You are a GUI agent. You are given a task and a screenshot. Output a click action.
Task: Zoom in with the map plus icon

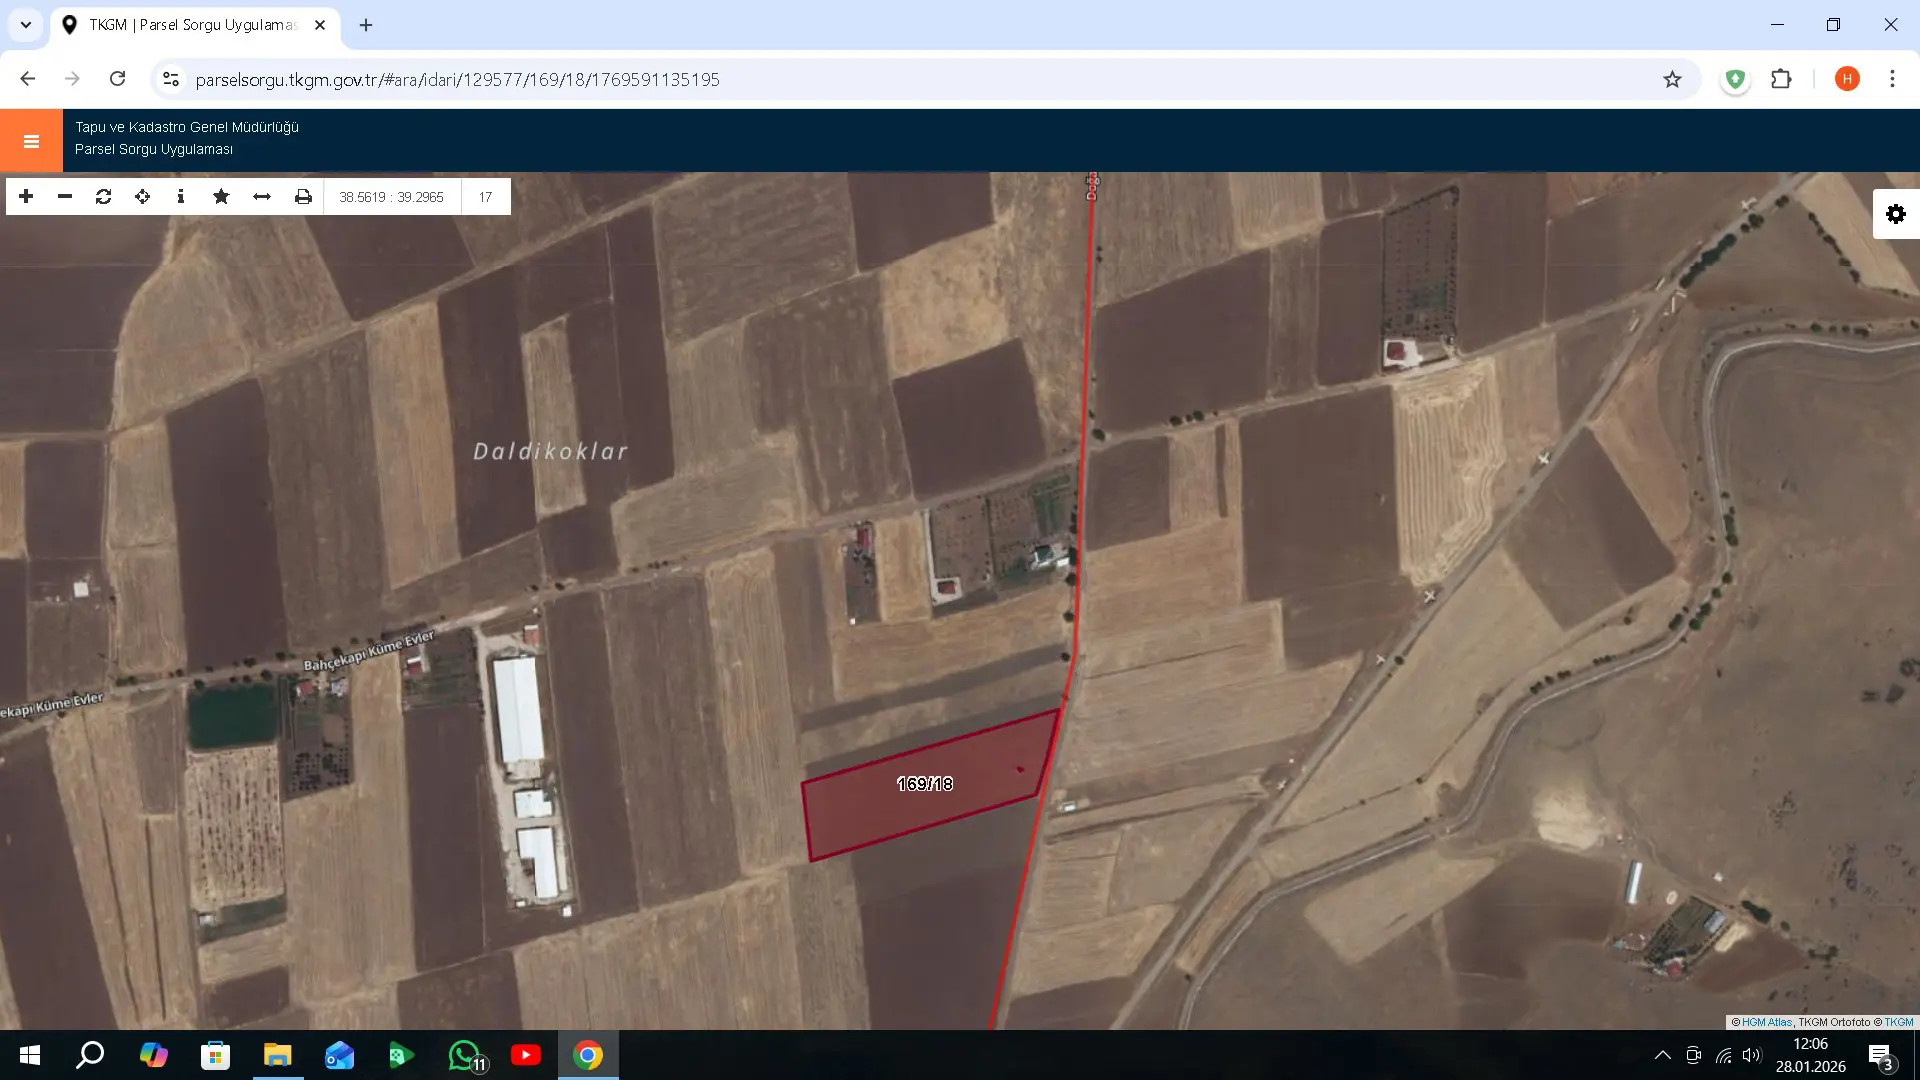(26, 197)
